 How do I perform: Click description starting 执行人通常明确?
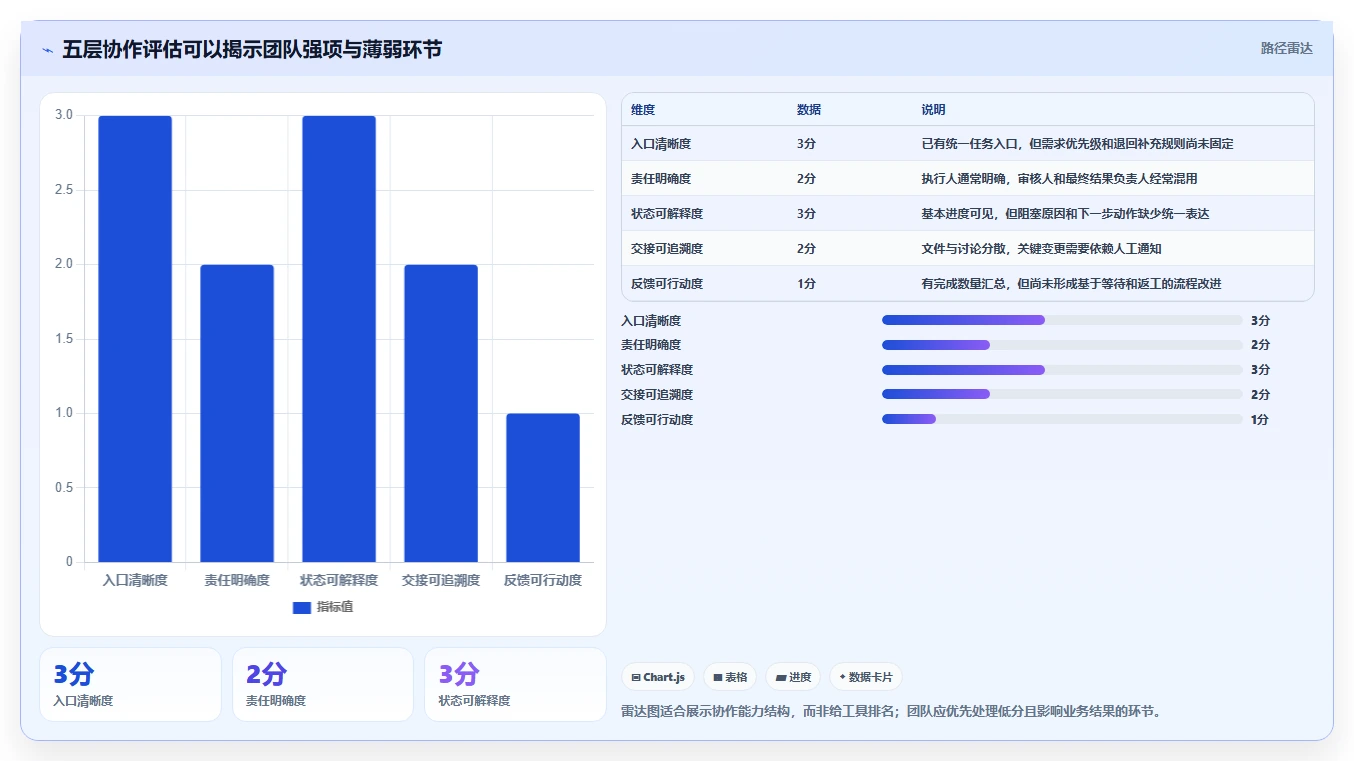(x=1059, y=179)
